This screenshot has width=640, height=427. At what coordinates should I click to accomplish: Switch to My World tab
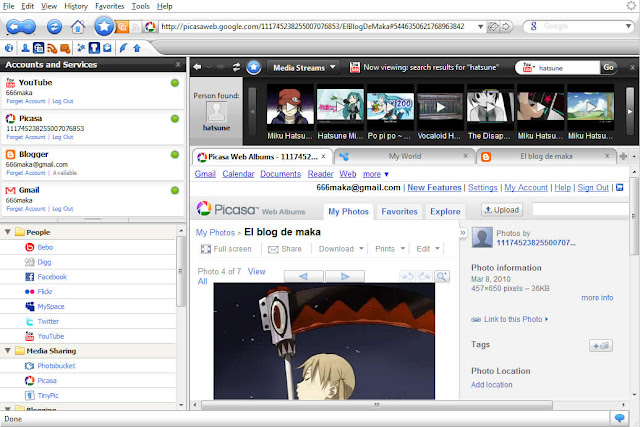click(404, 156)
